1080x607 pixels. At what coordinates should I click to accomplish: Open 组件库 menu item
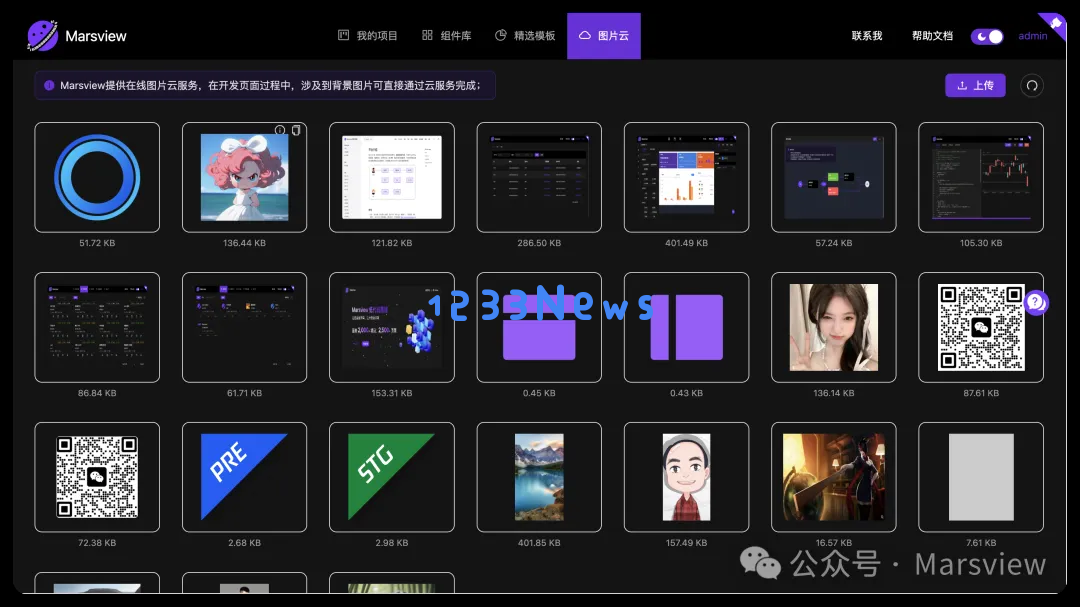coord(446,36)
